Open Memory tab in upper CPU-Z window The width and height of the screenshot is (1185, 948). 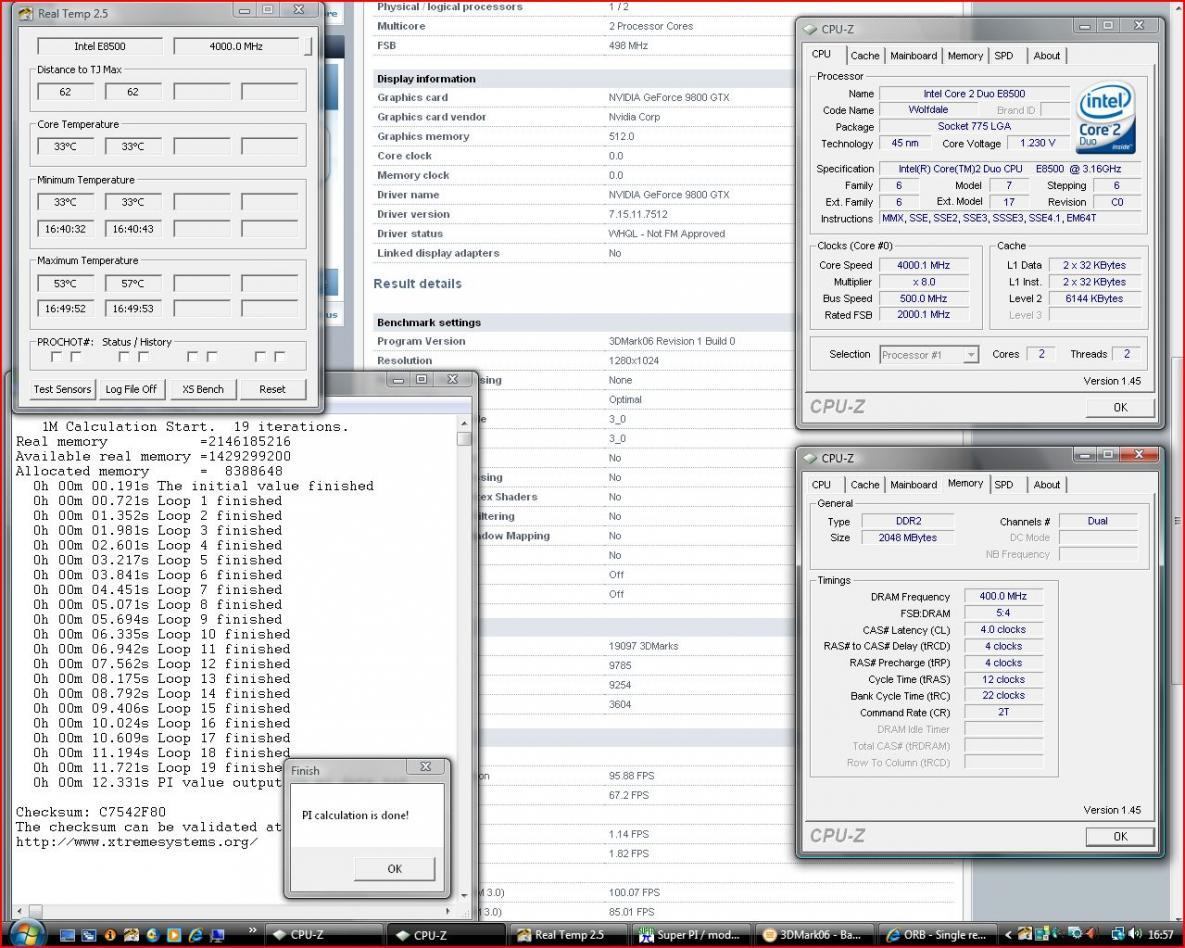click(965, 56)
